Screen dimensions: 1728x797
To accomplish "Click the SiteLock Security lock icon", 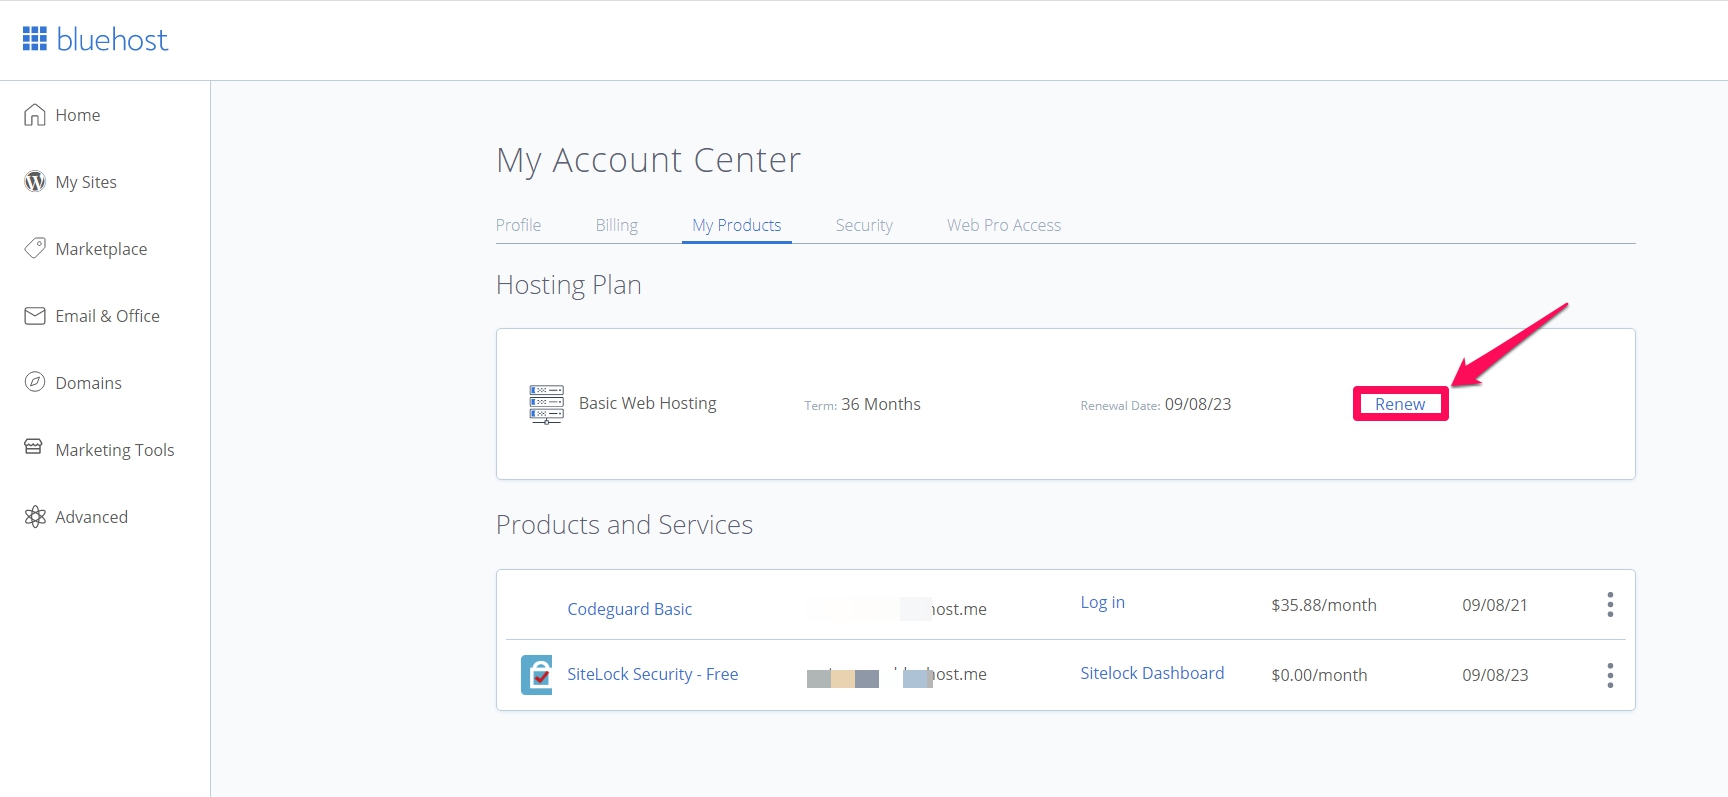I will click(x=537, y=675).
